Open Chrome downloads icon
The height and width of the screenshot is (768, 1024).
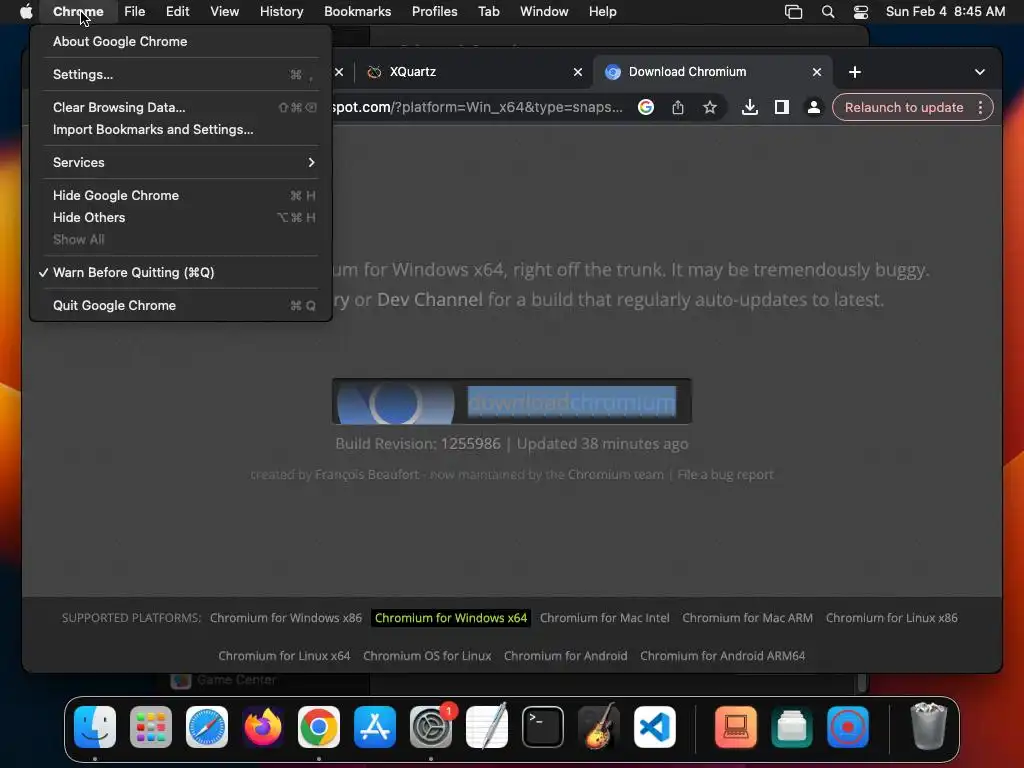coord(750,107)
